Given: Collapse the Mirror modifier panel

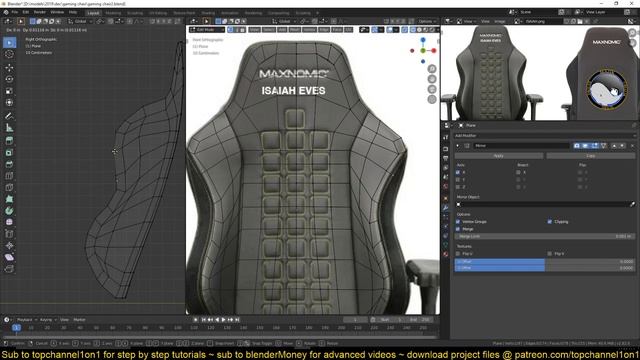Looking at the screenshot, I should click(458, 146).
